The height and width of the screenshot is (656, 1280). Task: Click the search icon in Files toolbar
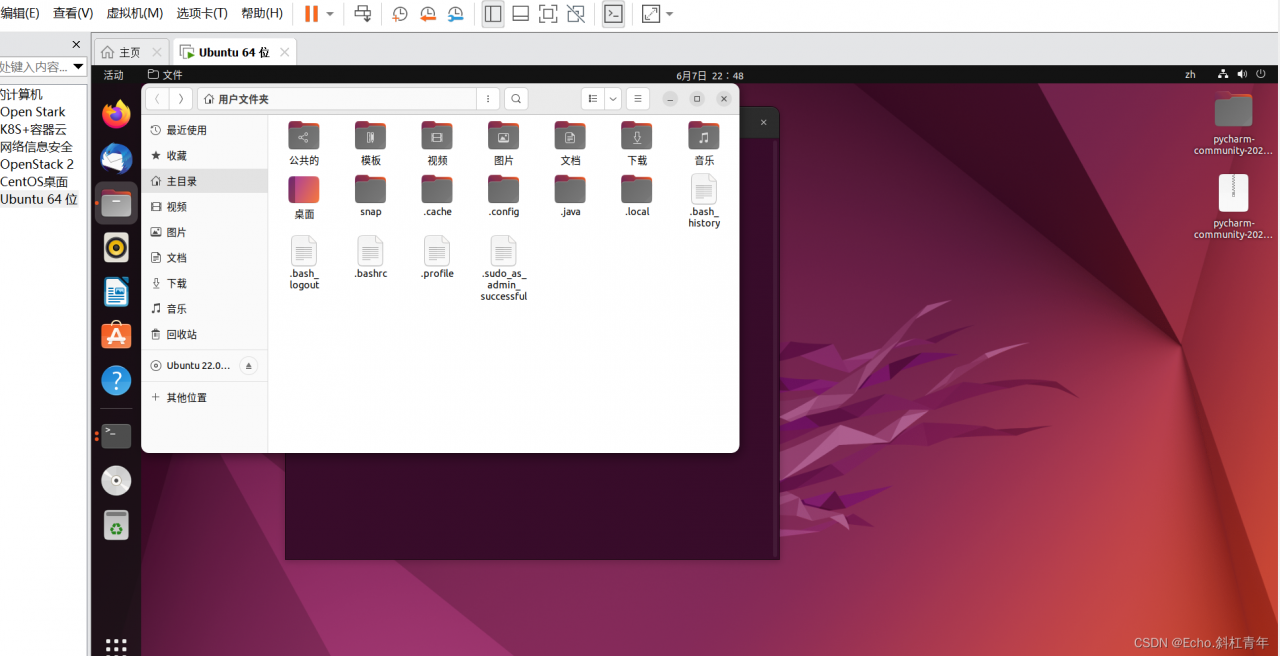point(515,99)
